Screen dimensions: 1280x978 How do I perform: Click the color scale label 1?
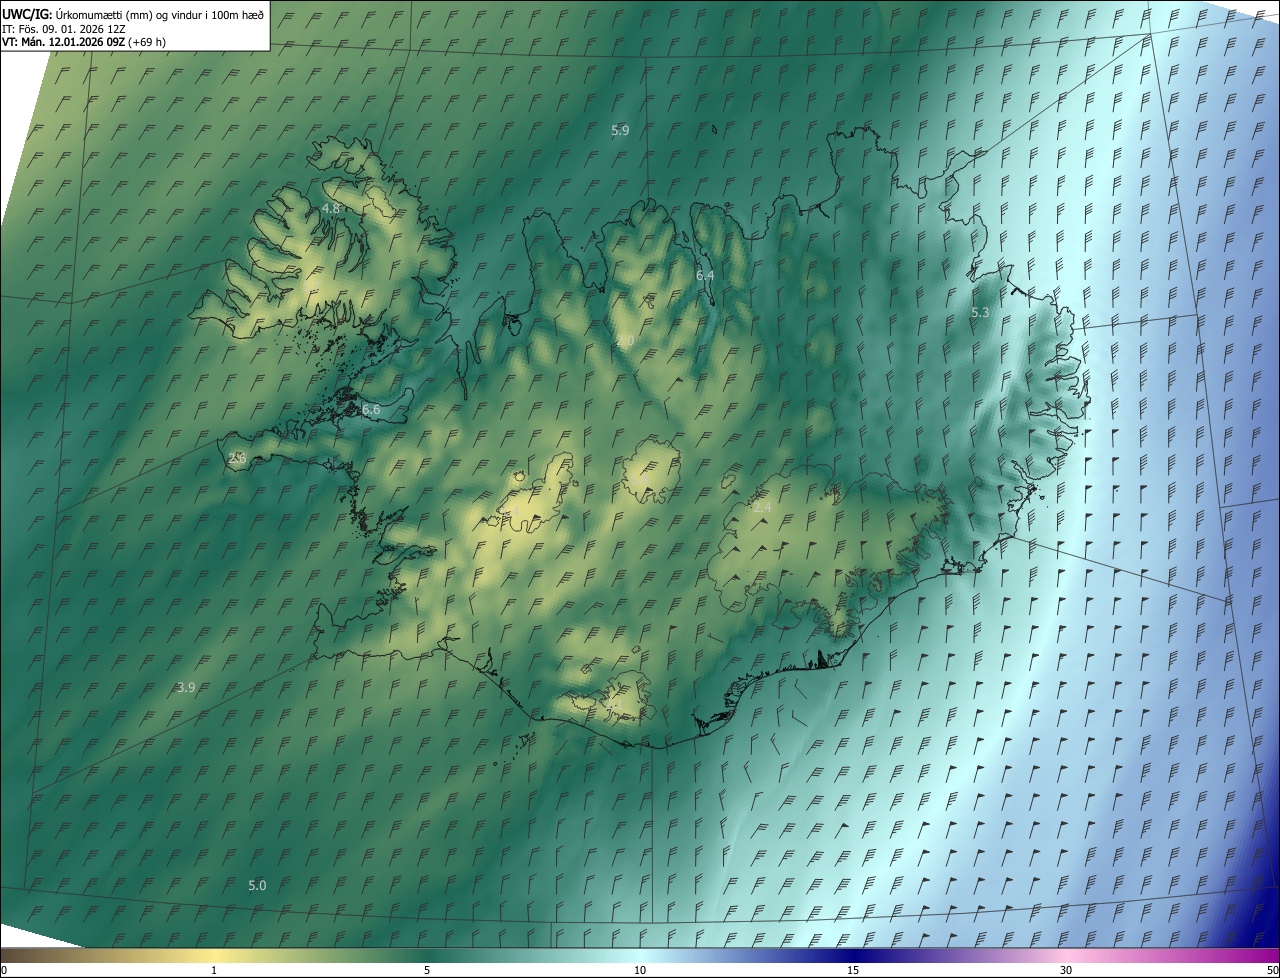[x=214, y=970]
